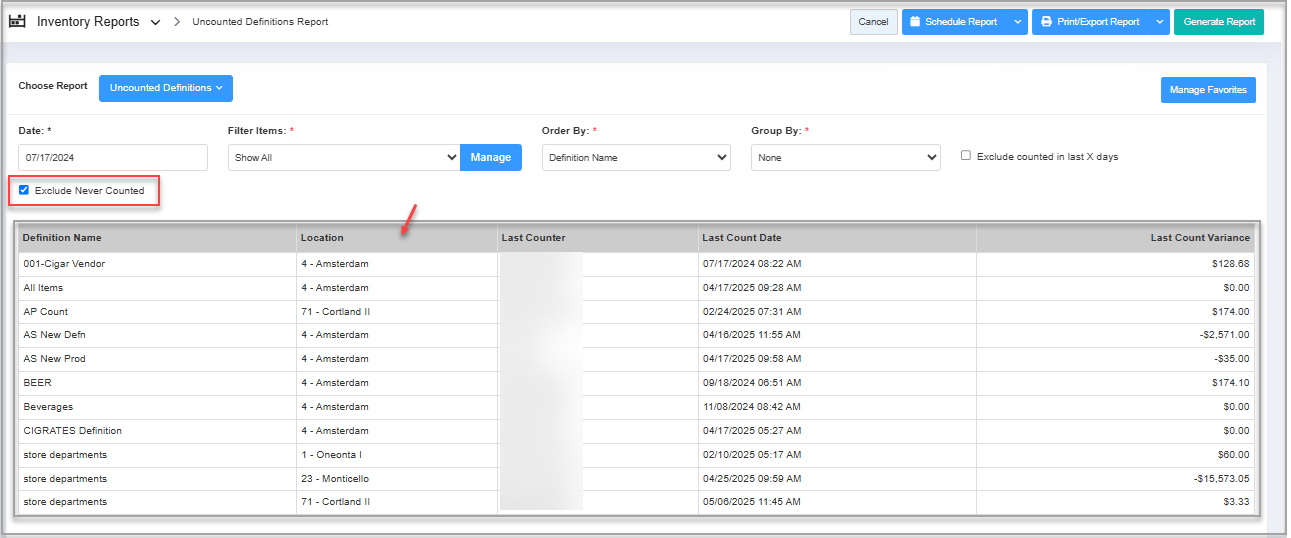Click the Manage filter button
The image size is (1291, 538).
491,158
